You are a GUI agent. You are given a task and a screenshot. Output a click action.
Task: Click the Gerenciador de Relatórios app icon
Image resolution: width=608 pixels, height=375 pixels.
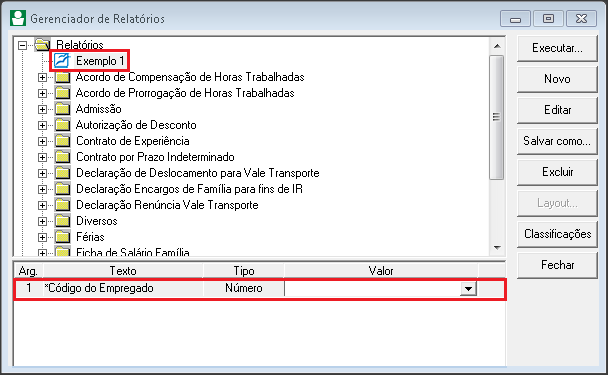pos(18,18)
